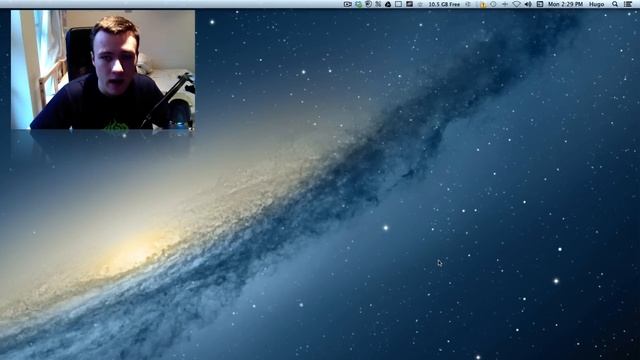The height and width of the screenshot is (360, 640).
Task: Open the Google Drive menu bar icon
Action: pos(388,4)
